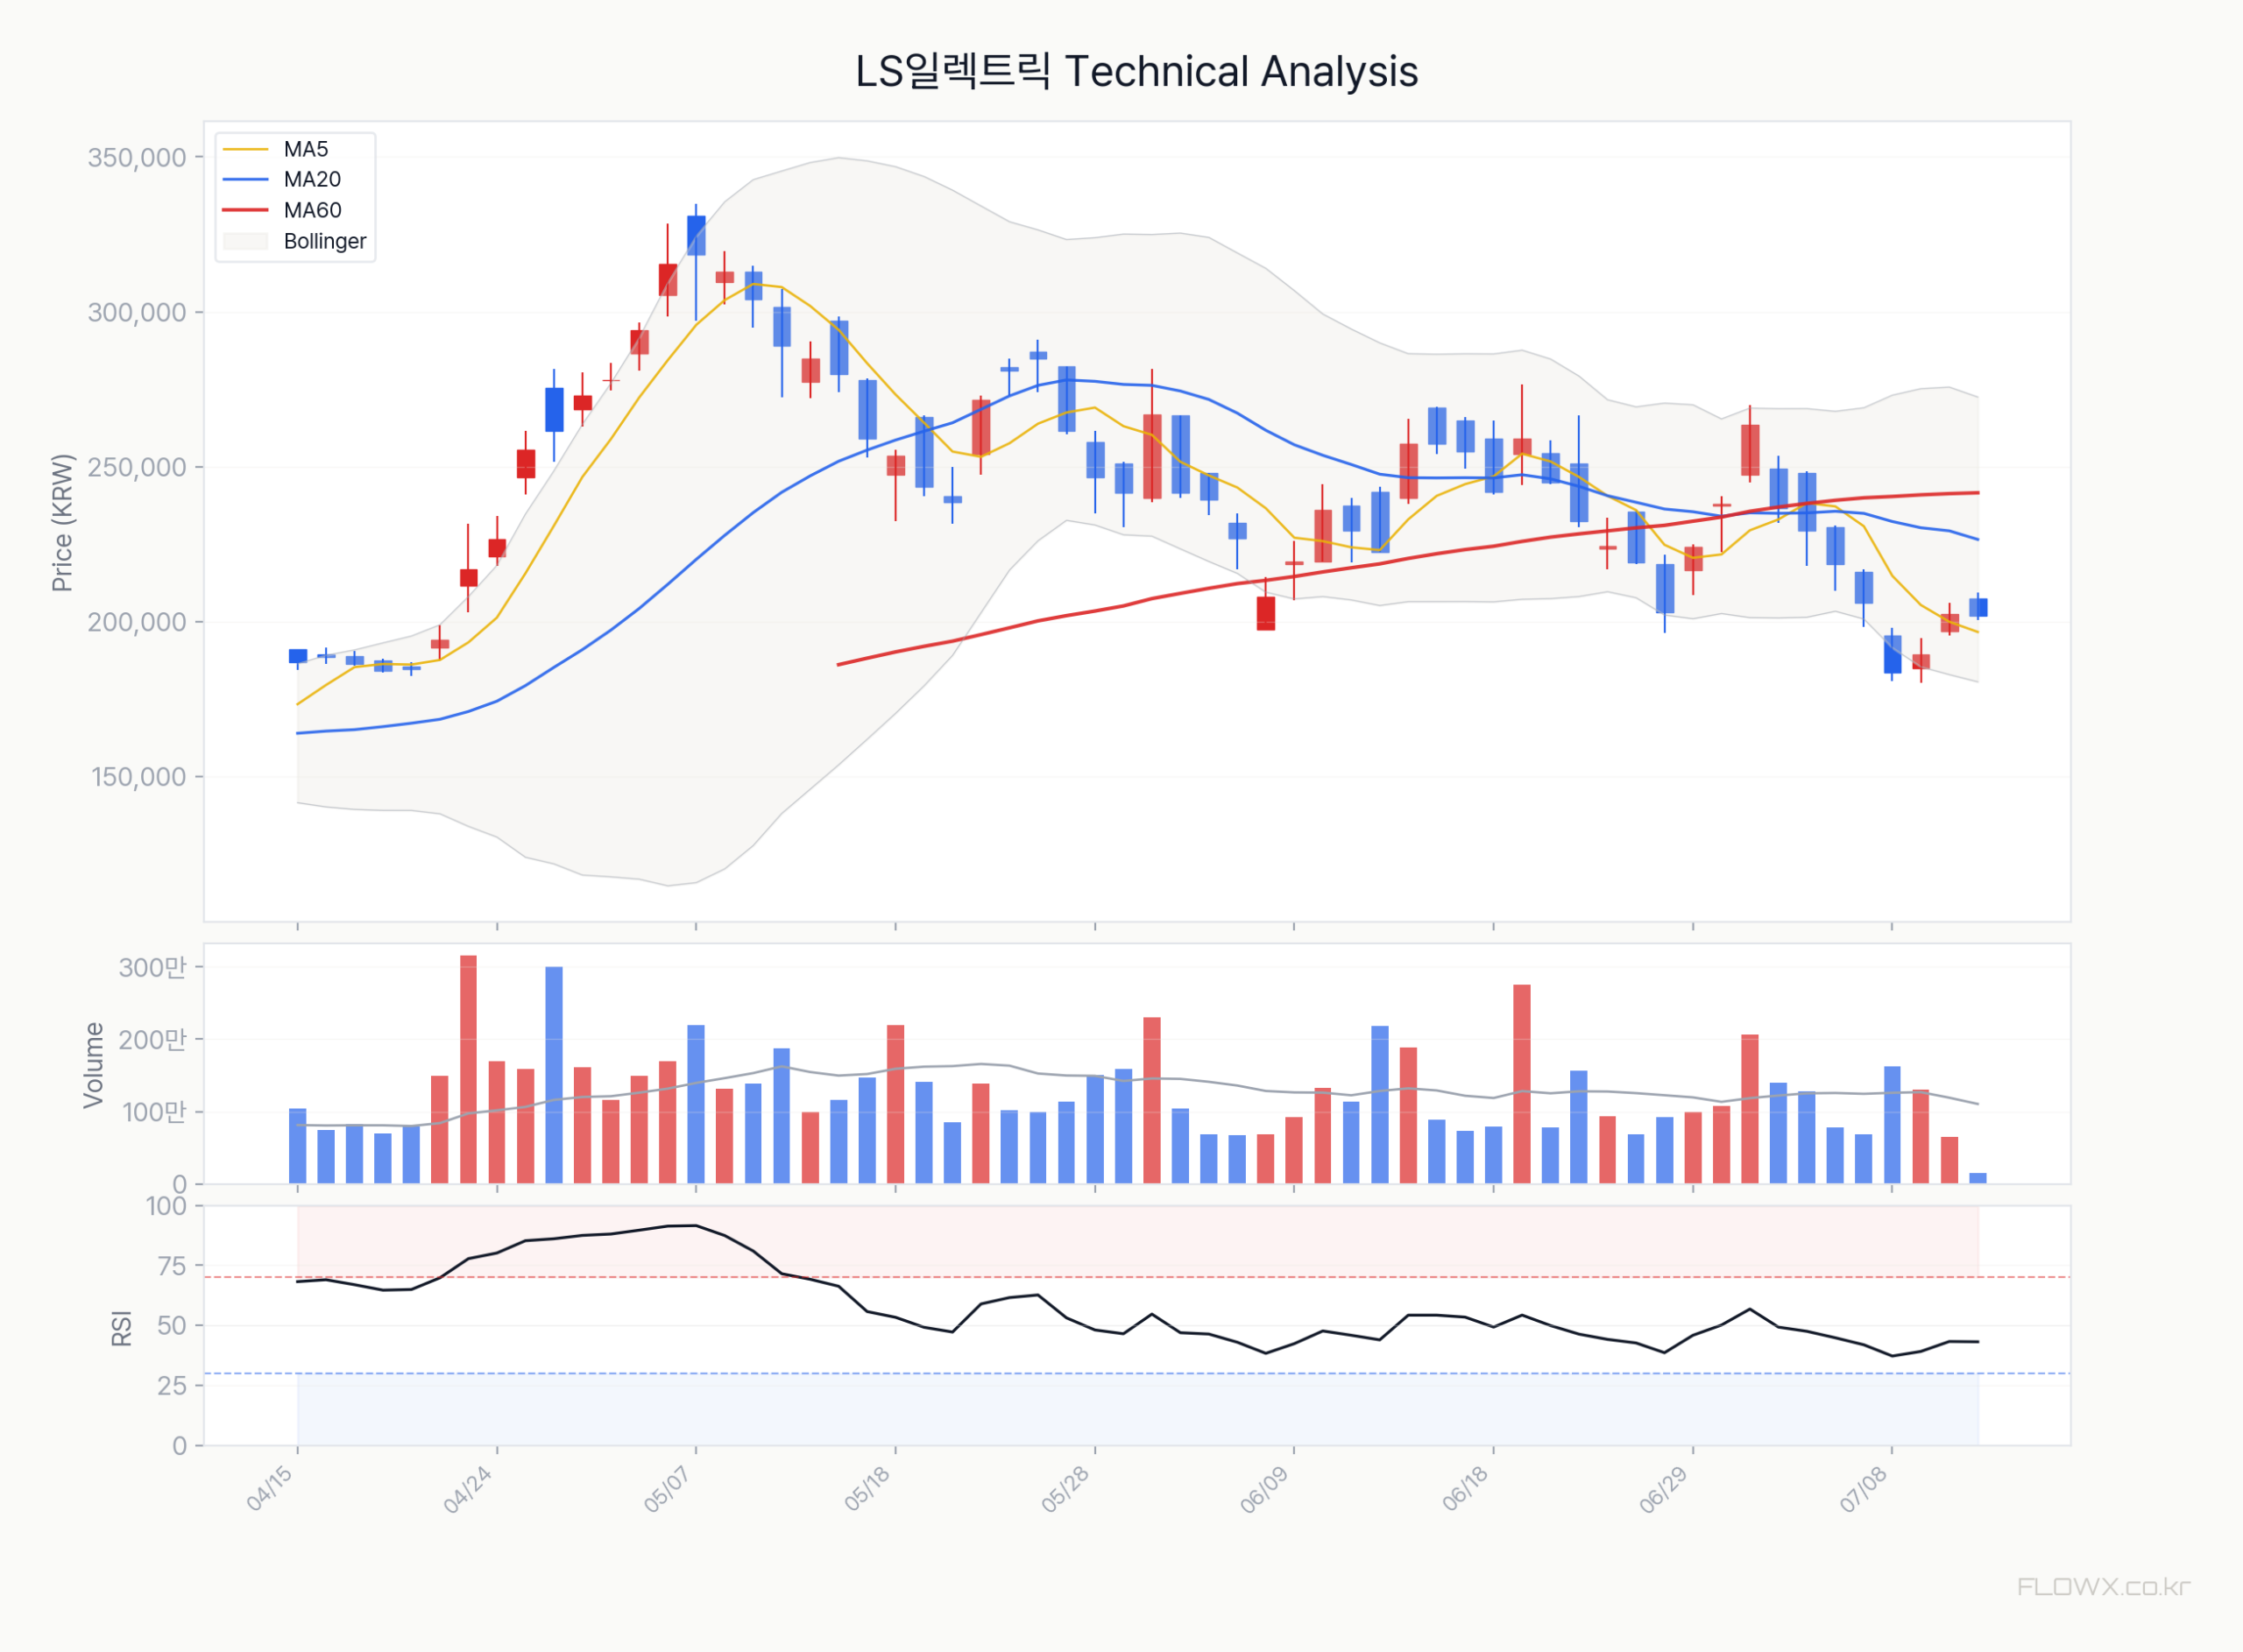Click the red MA60 legend line swatch
Screen dimensions: 2243x1652
246,211
